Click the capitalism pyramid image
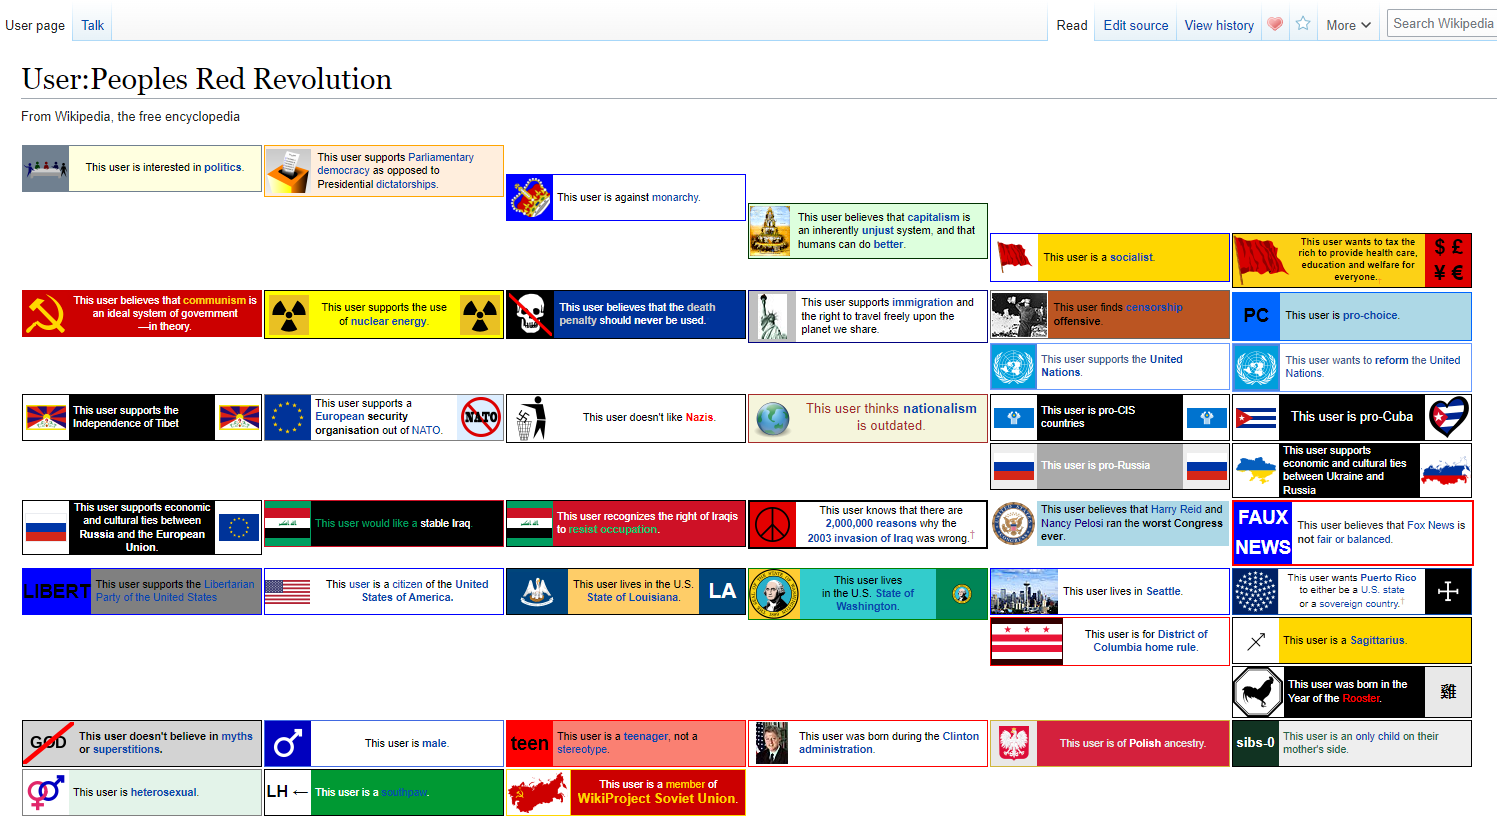Image resolution: width=1497 pixels, height=823 pixels. click(771, 231)
